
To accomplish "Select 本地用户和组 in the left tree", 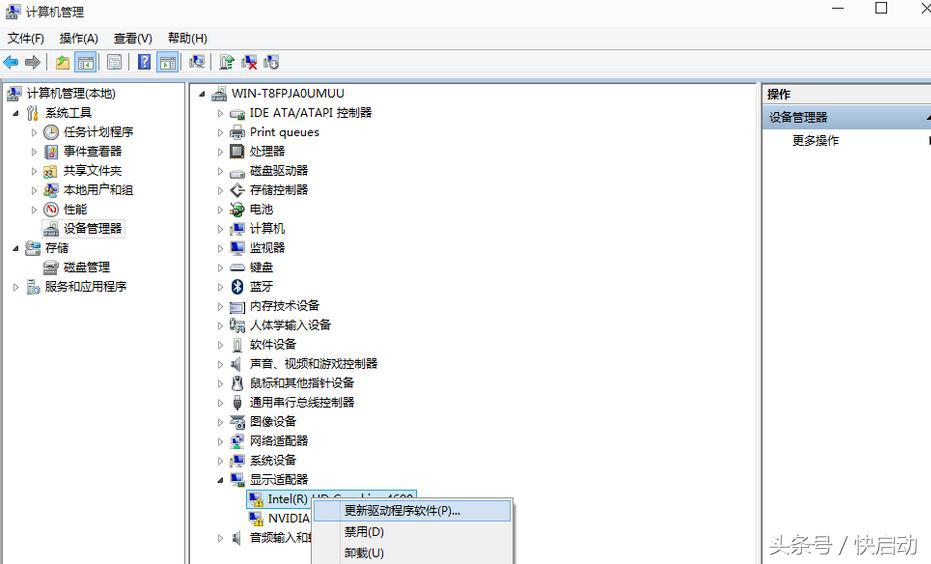I will pyautogui.click(x=98, y=190).
